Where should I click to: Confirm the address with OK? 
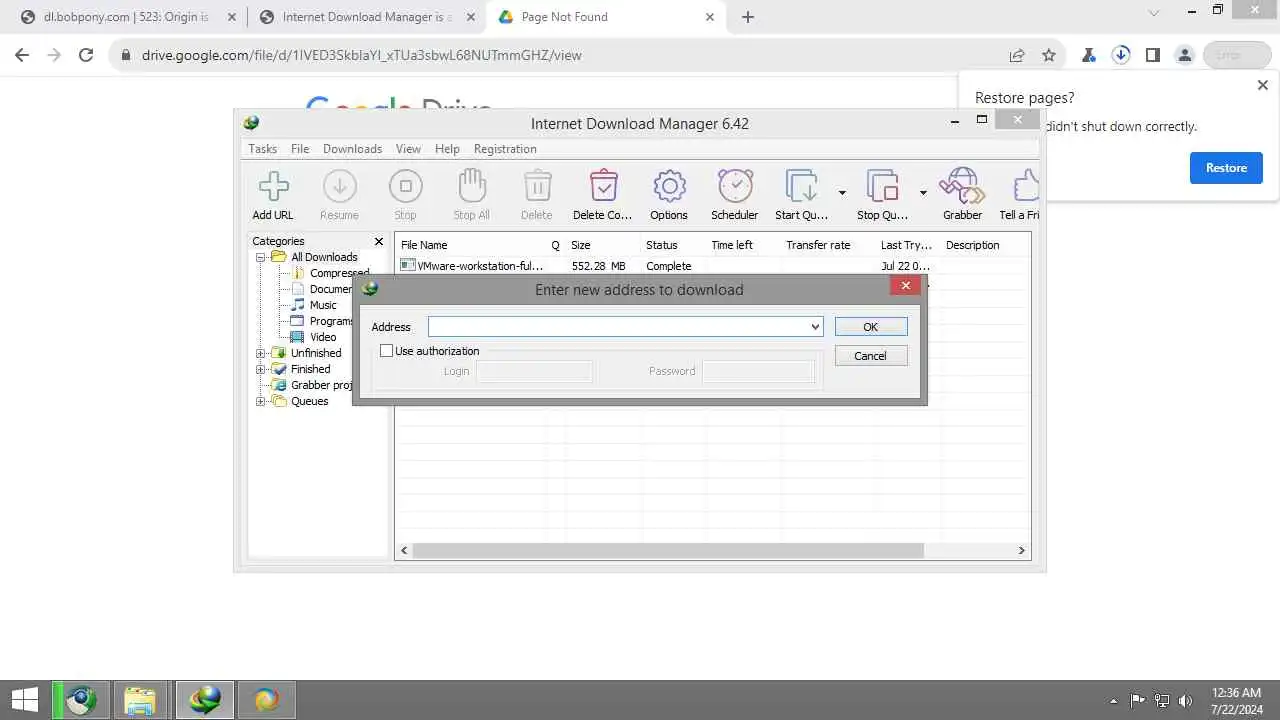coord(870,327)
